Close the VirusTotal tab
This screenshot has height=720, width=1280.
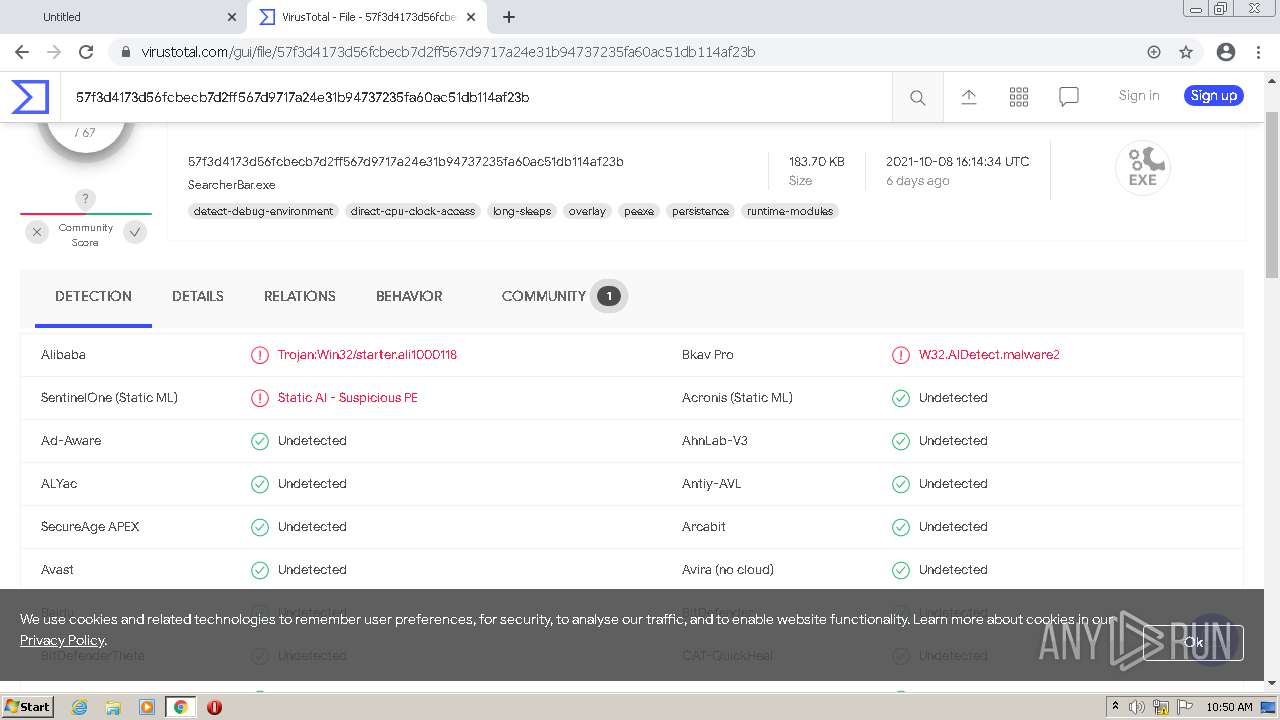point(471,17)
